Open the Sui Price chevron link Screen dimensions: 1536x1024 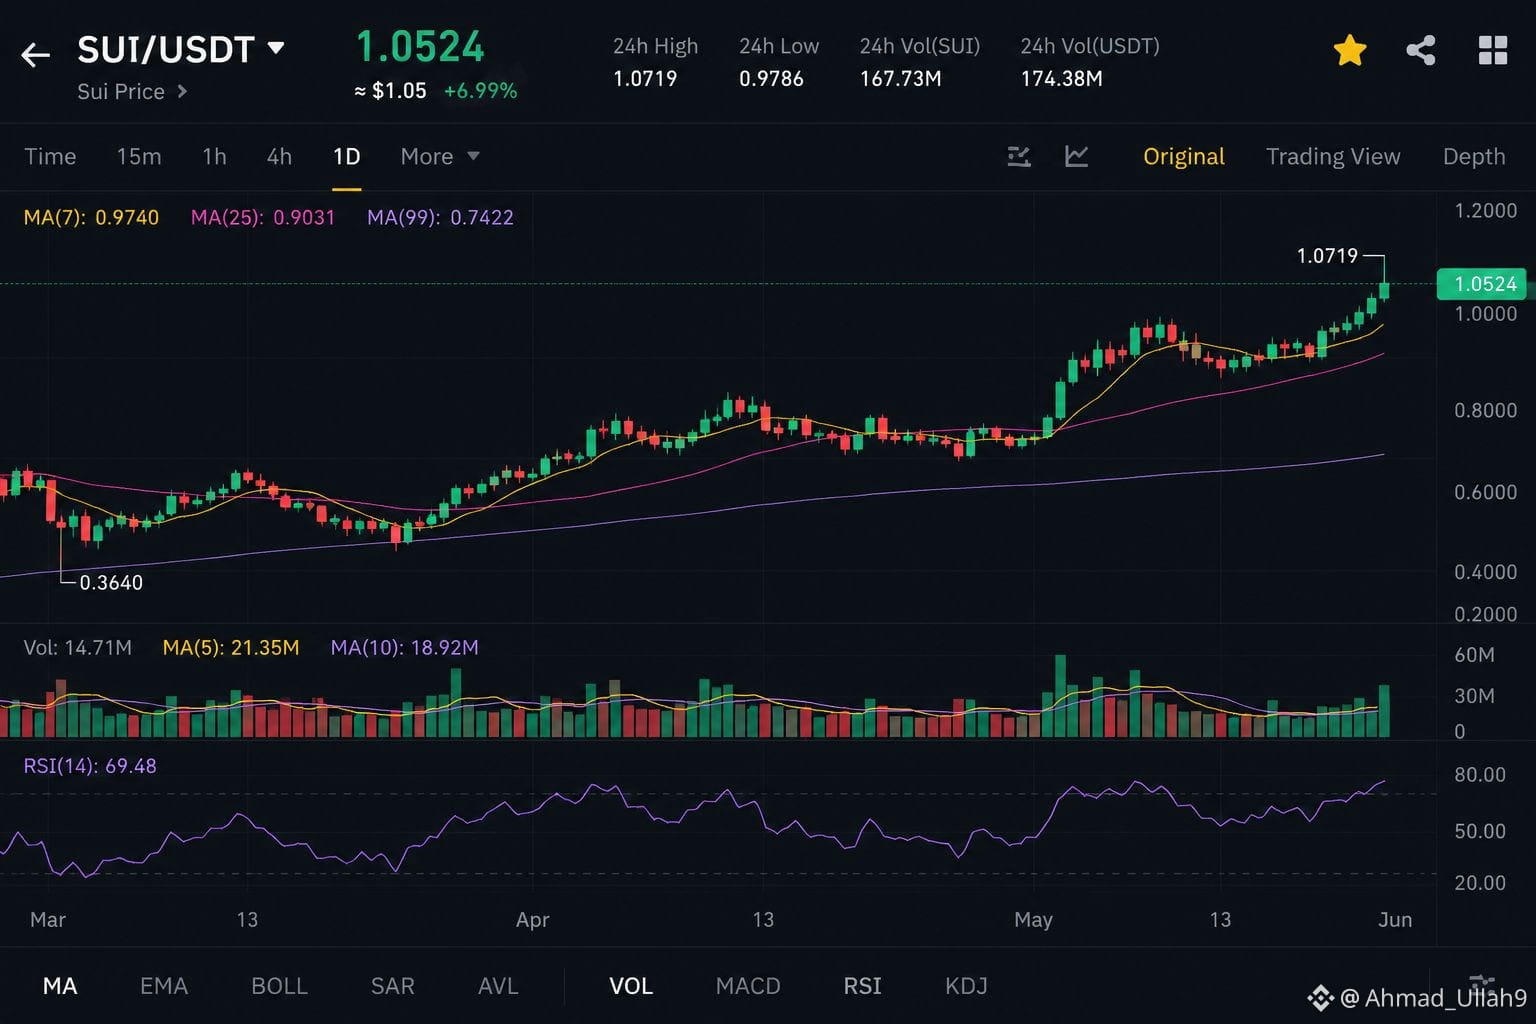(x=132, y=91)
